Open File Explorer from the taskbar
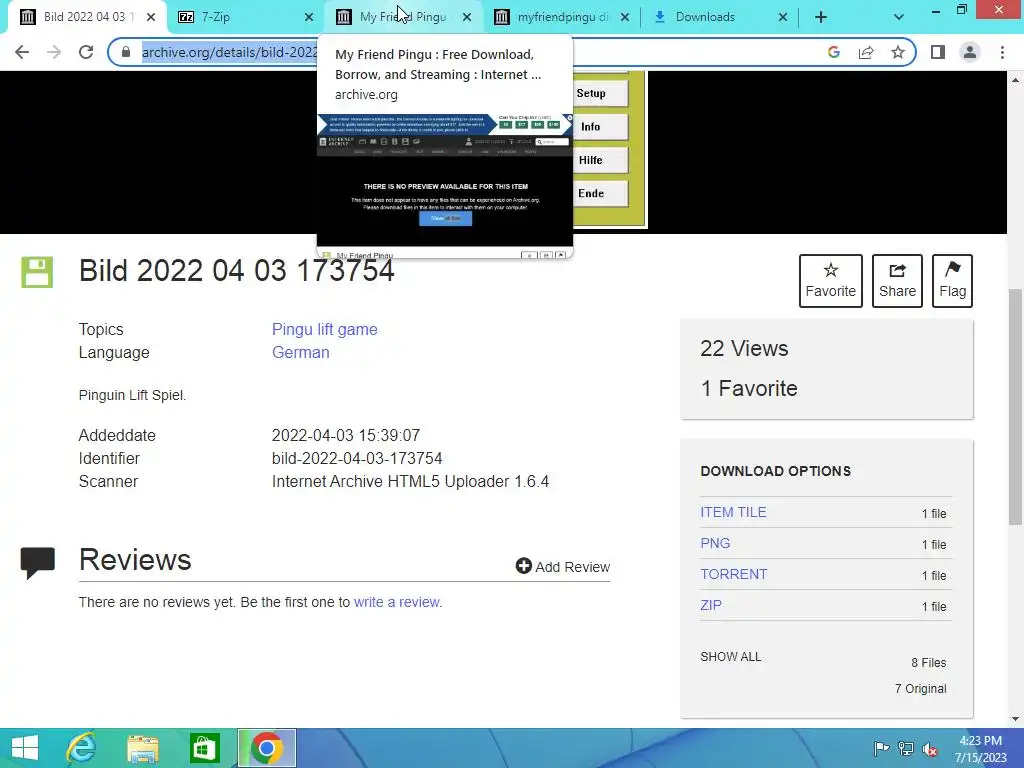Viewport: 1024px width, 768px height. coord(142,748)
